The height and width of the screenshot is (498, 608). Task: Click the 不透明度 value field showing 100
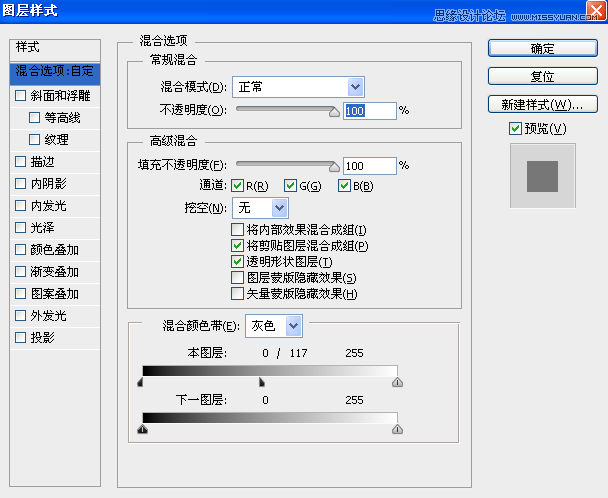pos(370,111)
